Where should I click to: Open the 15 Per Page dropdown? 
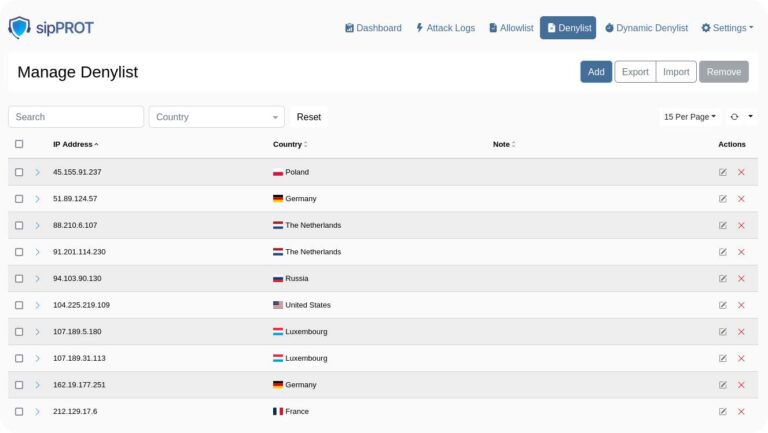(x=690, y=117)
